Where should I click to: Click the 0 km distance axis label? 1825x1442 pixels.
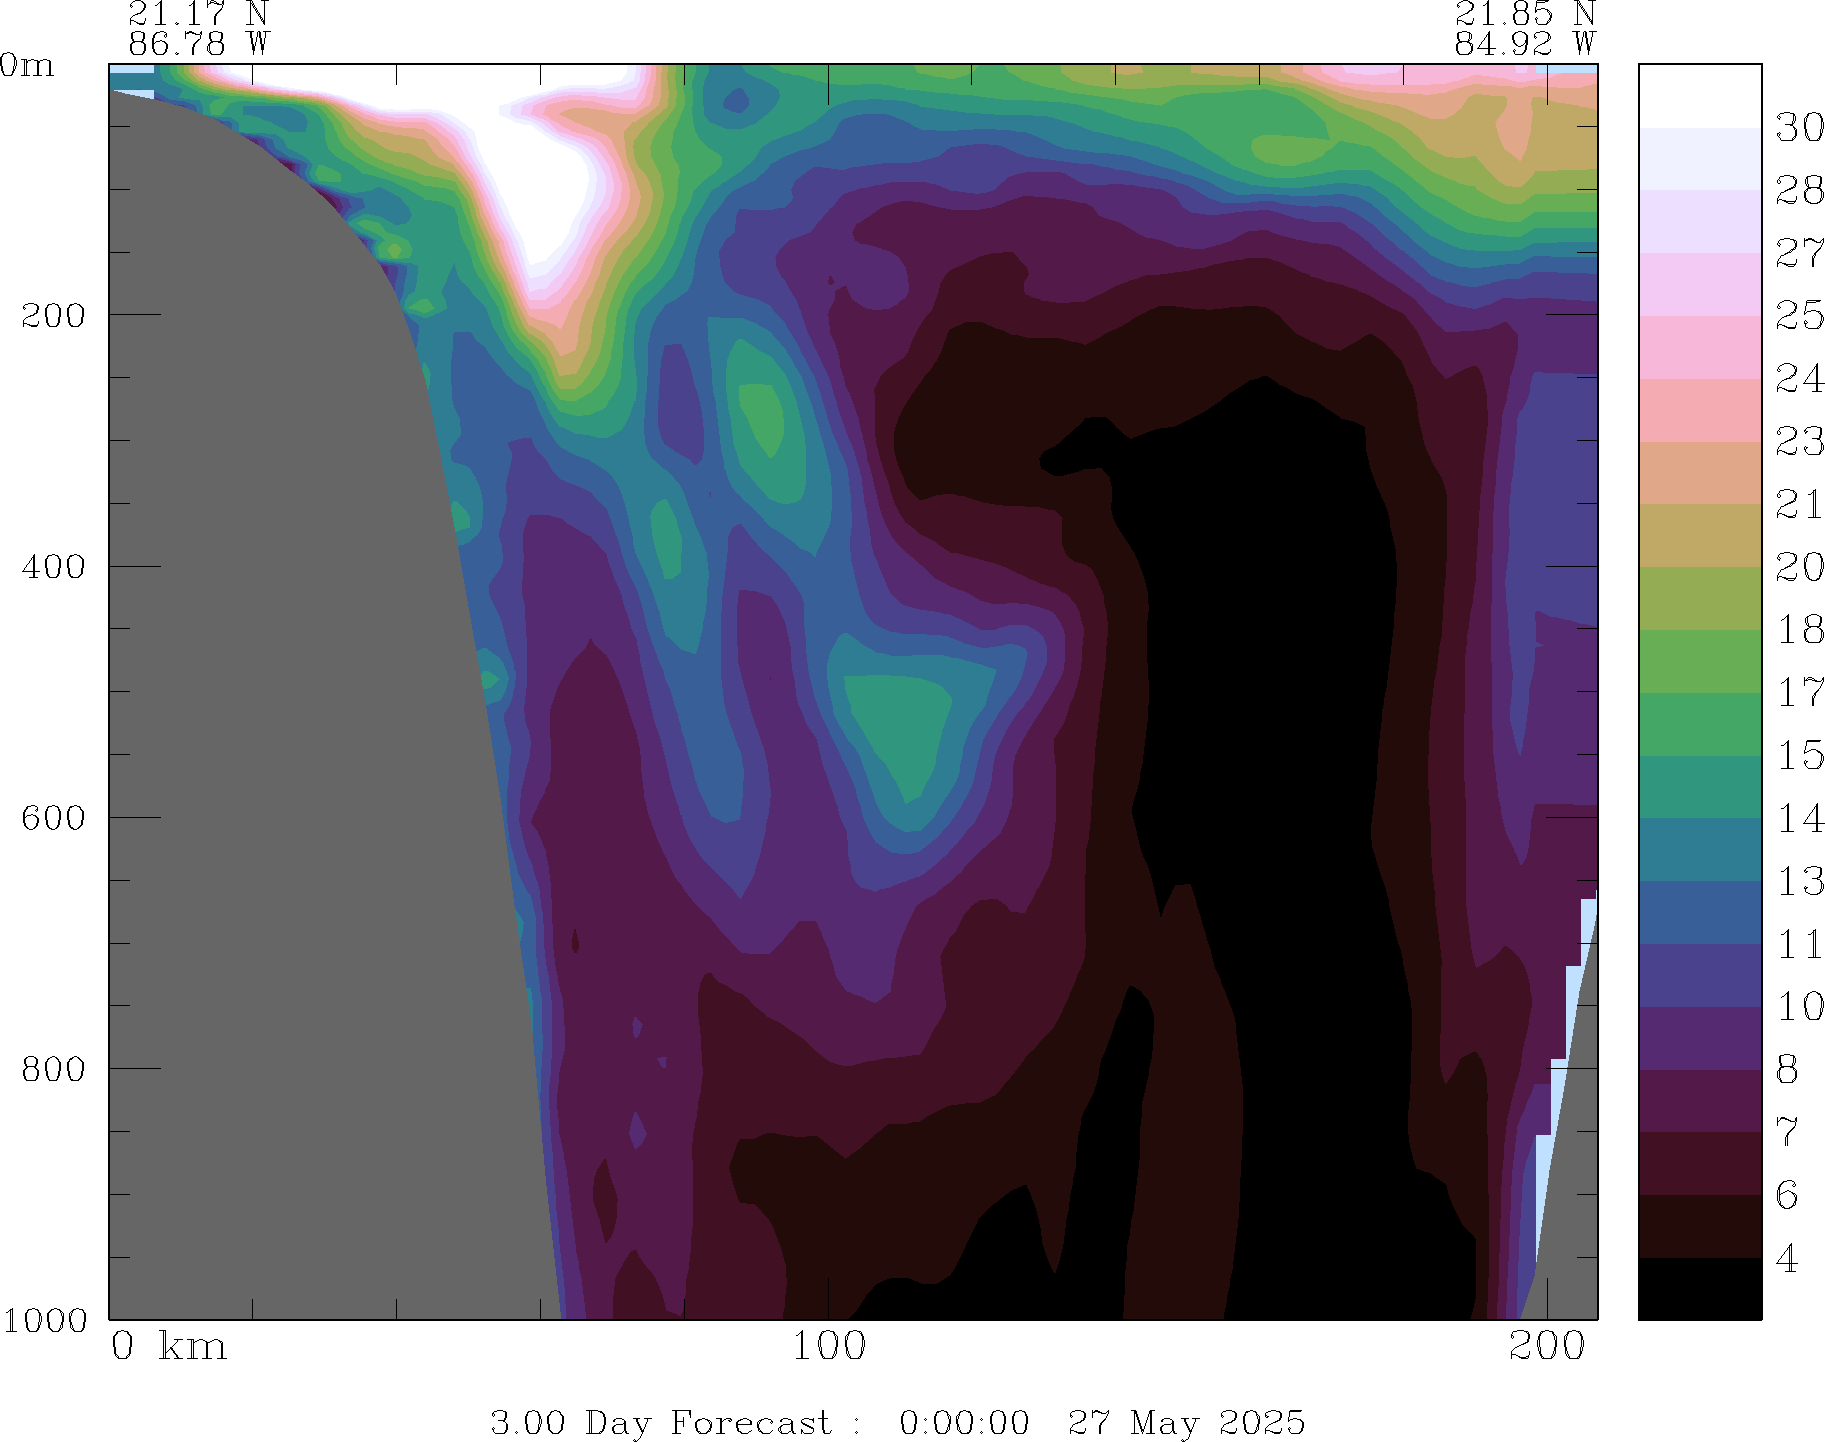point(168,1346)
